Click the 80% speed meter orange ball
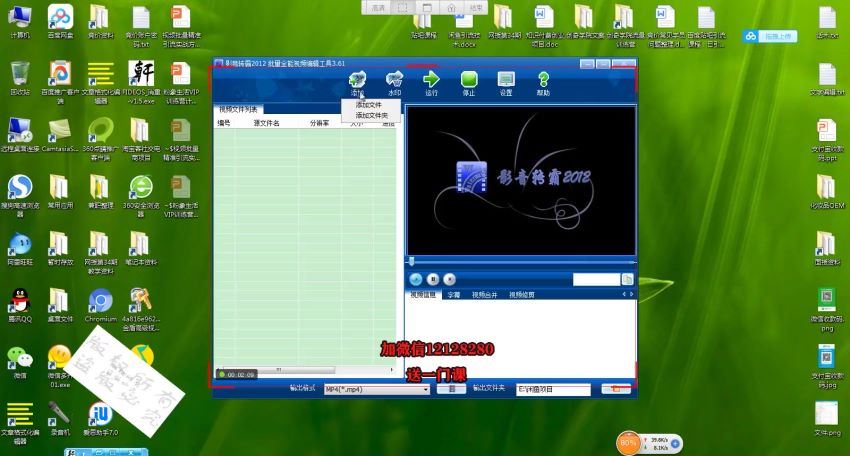This screenshot has height=456, width=850. [x=628, y=443]
